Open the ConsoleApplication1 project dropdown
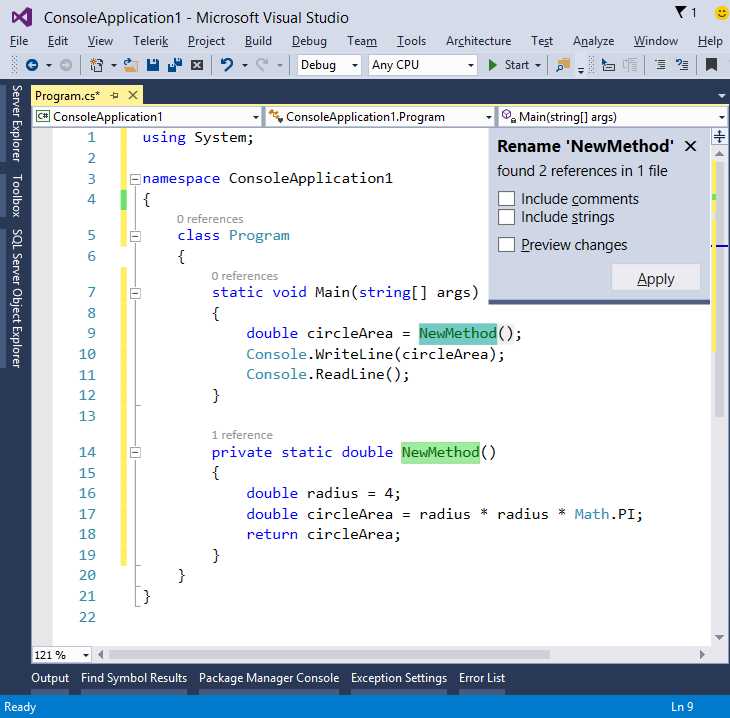Screen dimensions: 730x718 (x=148, y=116)
